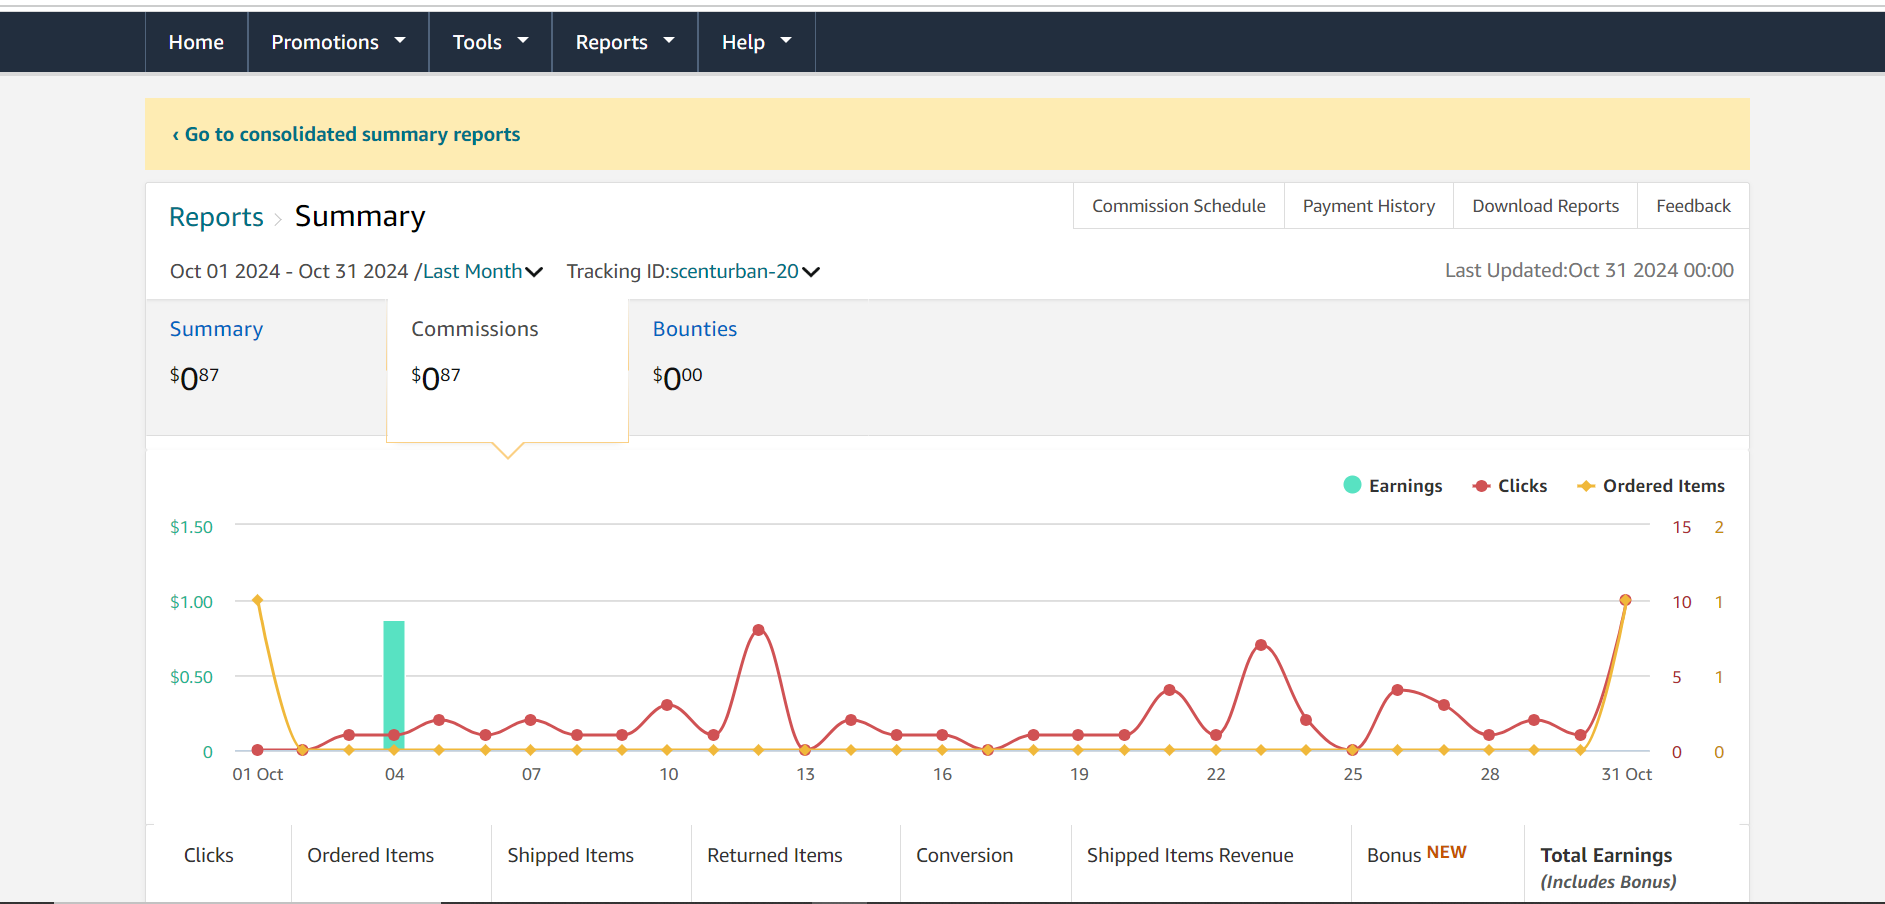The width and height of the screenshot is (1885, 904).
Task: Select the Commissions earnings card
Action: point(507,370)
